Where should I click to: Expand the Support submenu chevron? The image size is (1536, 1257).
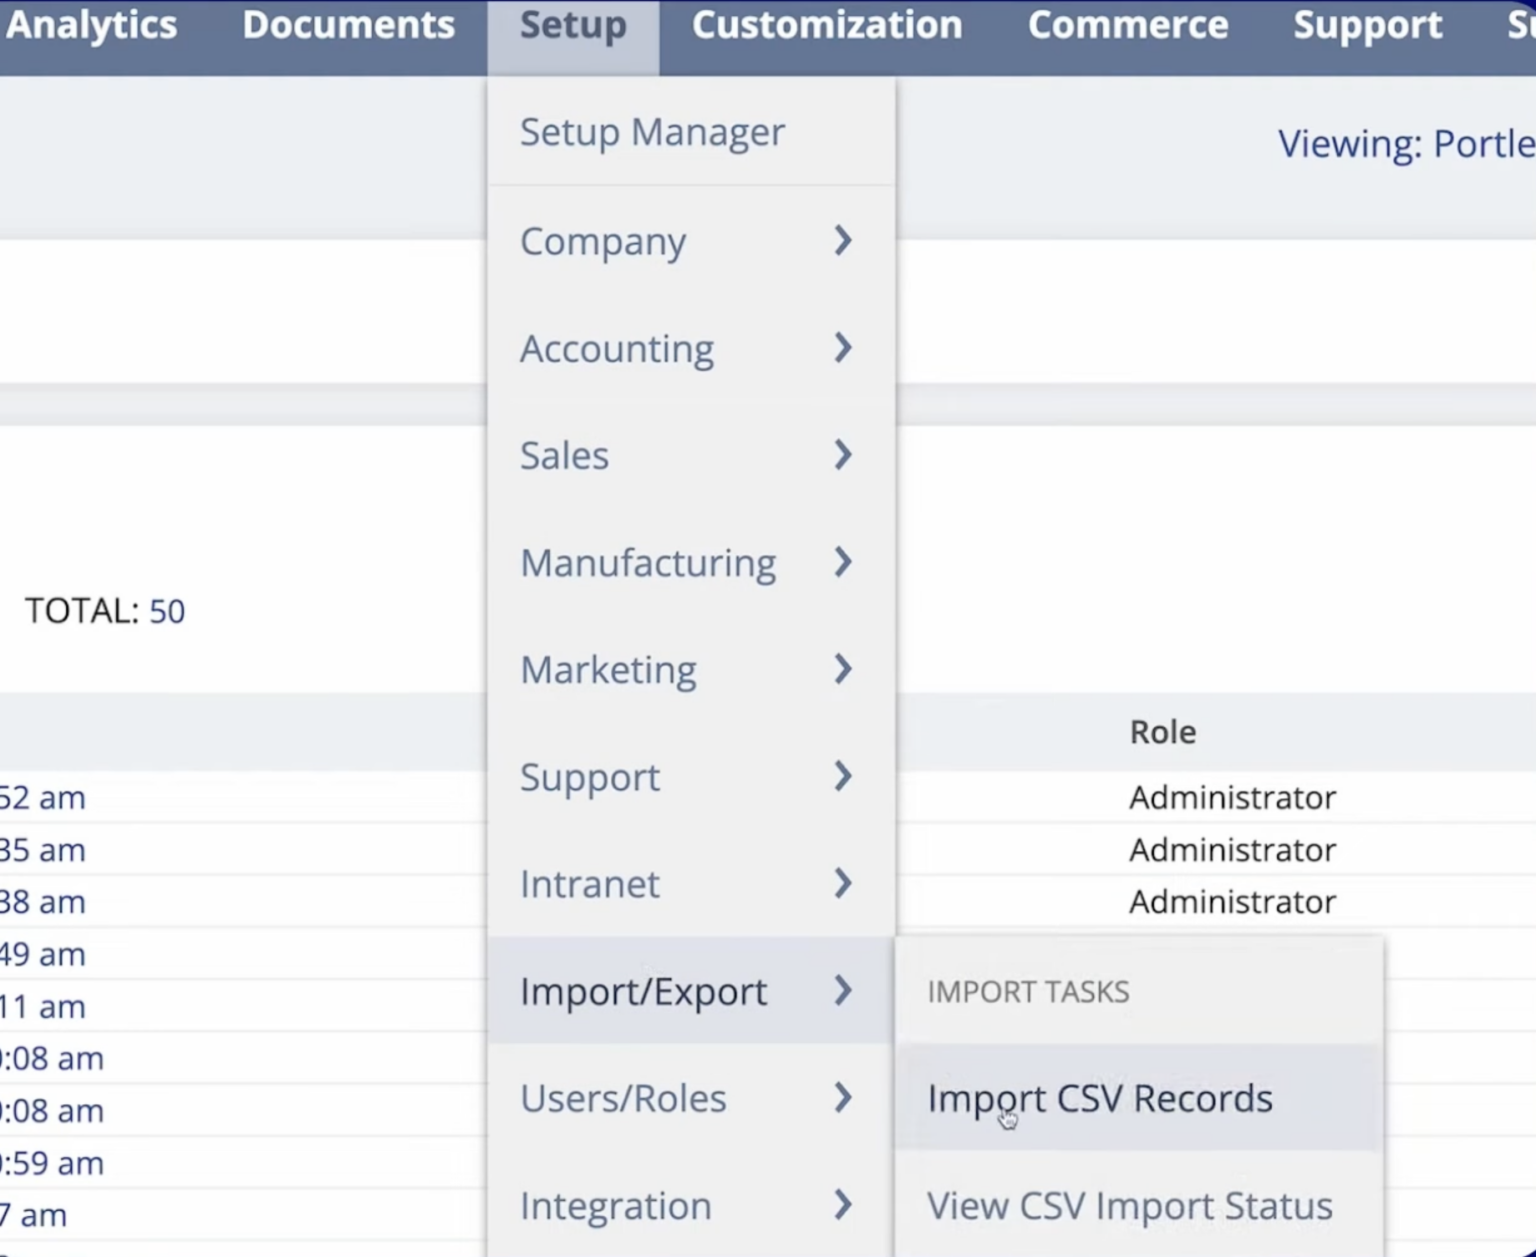pyautogui.click(x=843, y=776)
